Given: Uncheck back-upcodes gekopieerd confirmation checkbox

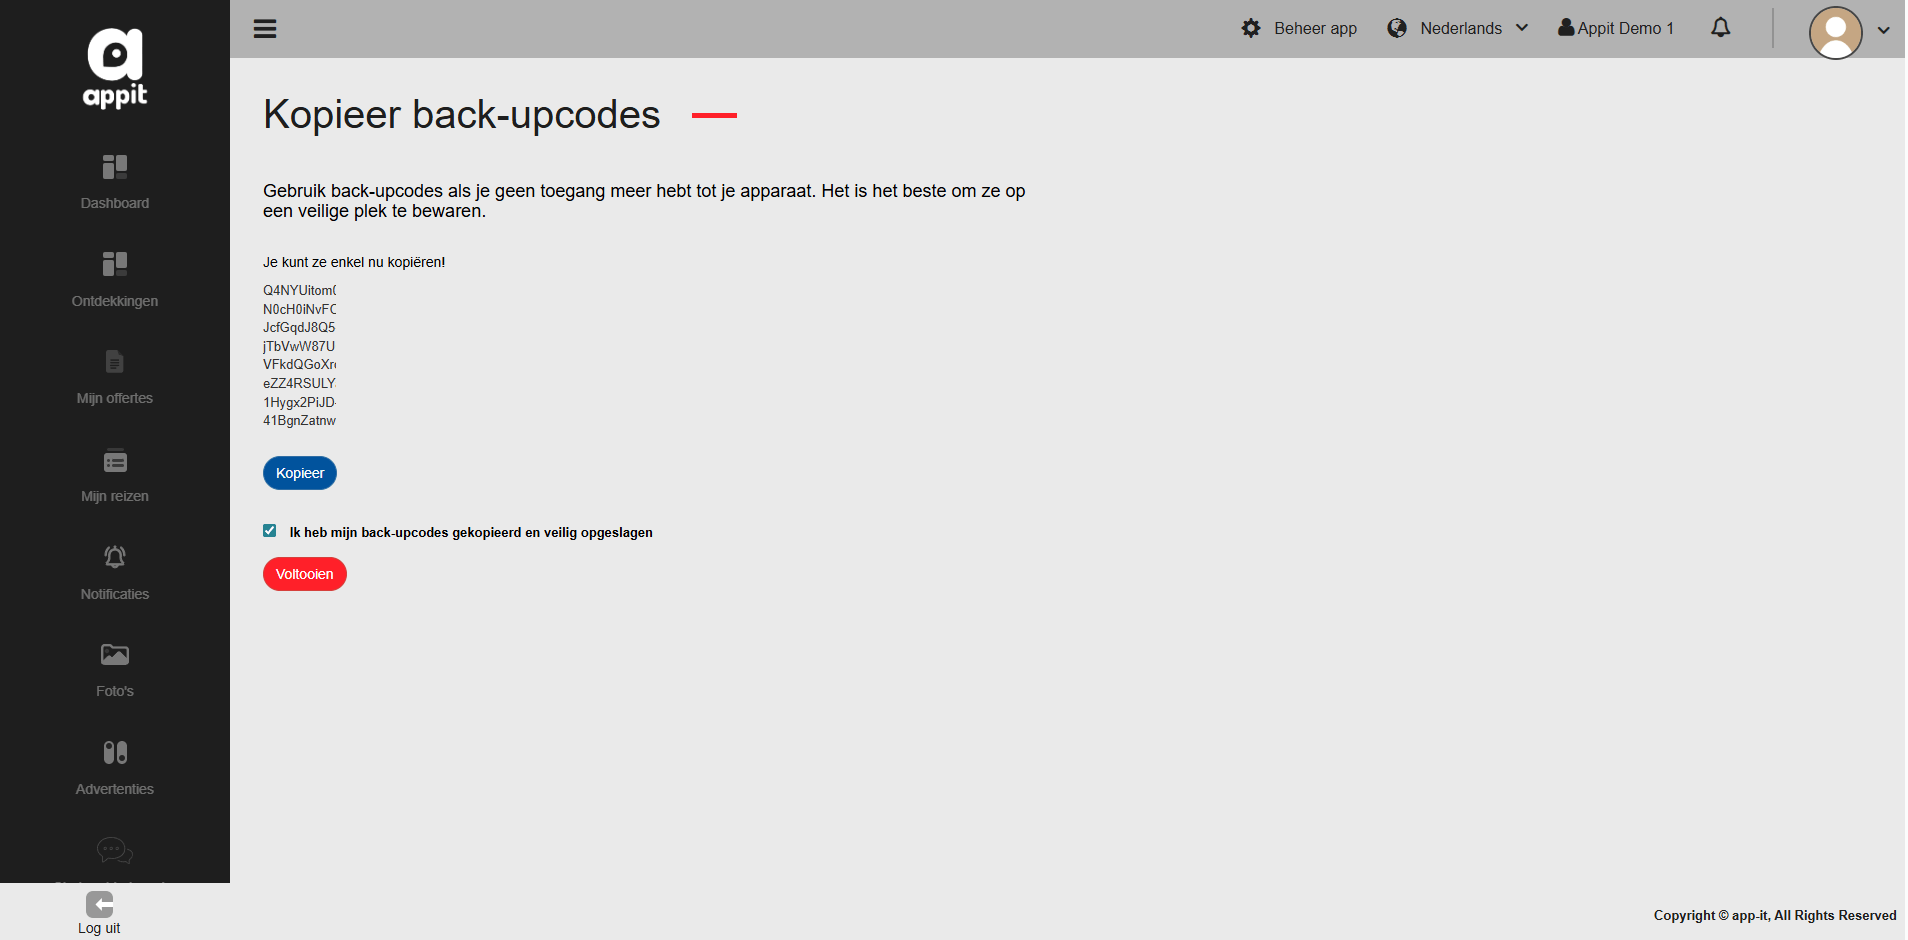Looking at the screenshot, I should coord(270,531).
